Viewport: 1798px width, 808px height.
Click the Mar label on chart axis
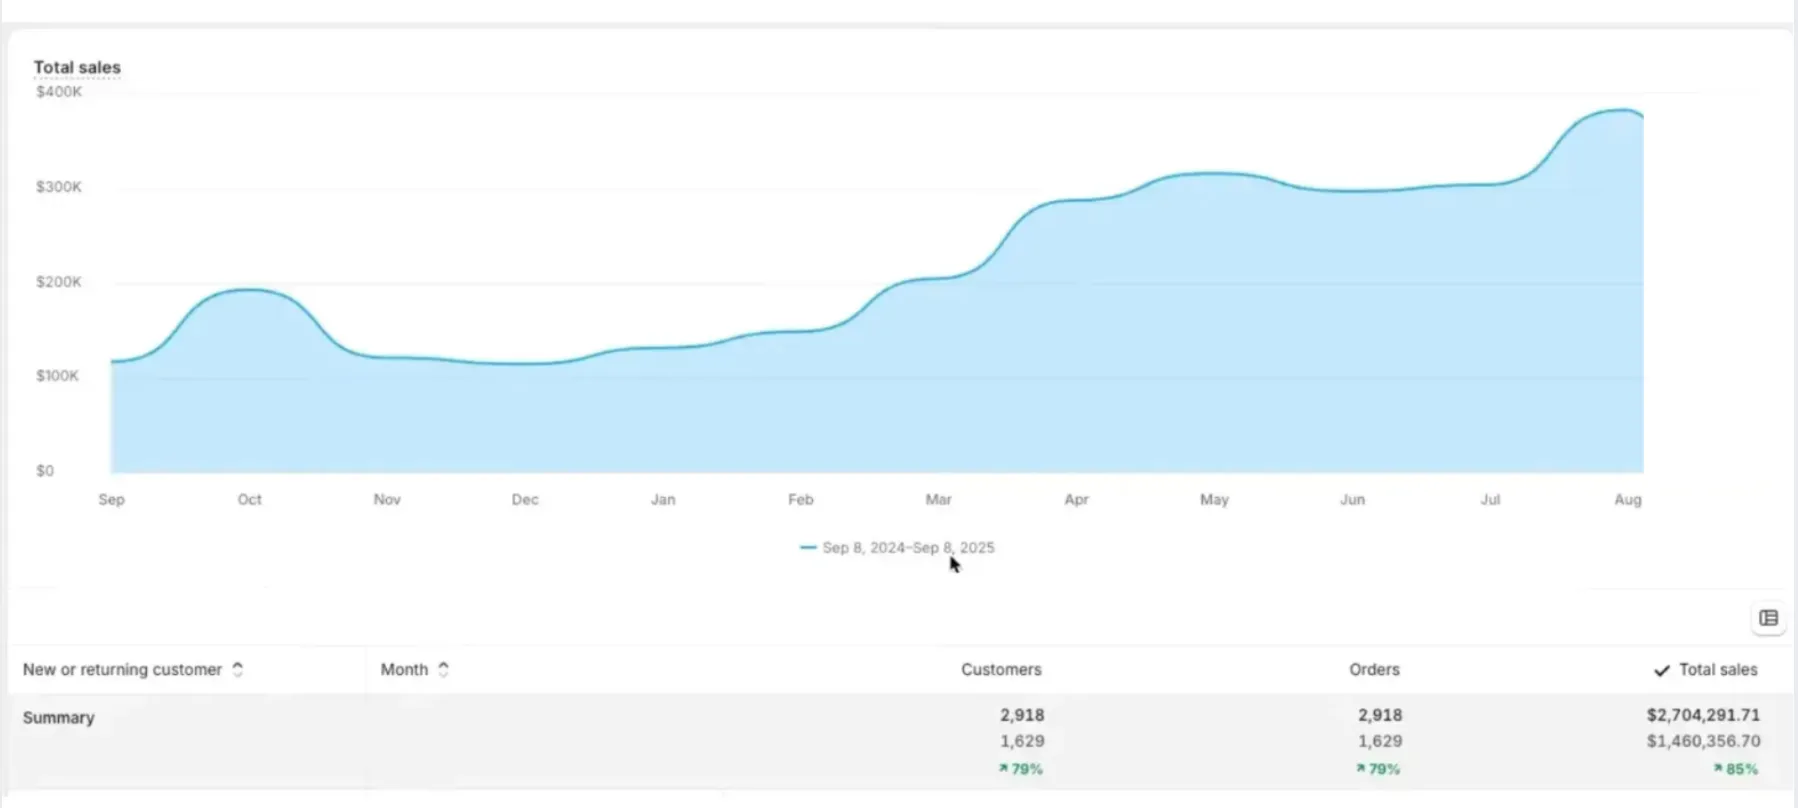click(x=938, y=499)
